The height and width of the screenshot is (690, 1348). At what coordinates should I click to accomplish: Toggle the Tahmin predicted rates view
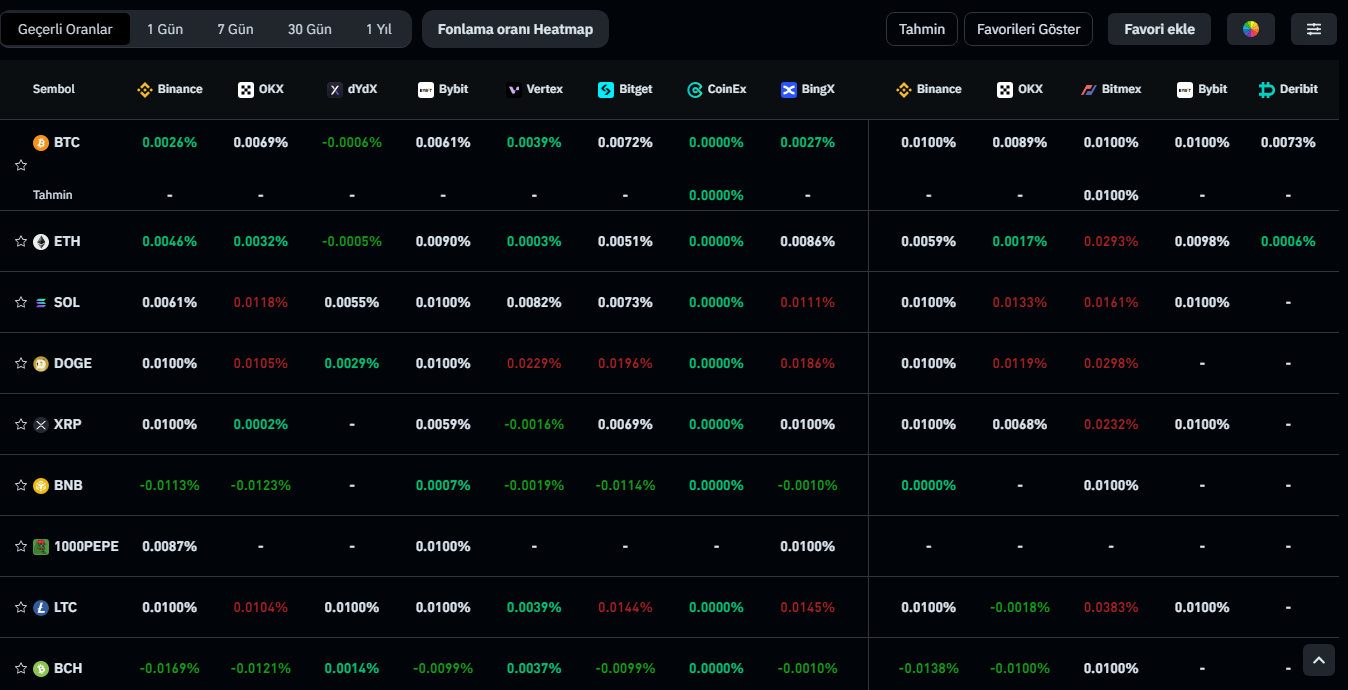click(921, 29)
